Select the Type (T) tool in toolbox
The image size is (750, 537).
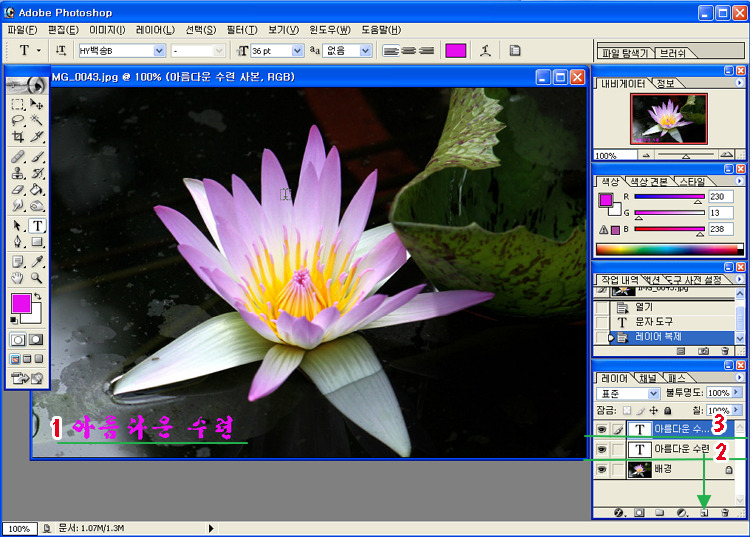click(36, 226)
